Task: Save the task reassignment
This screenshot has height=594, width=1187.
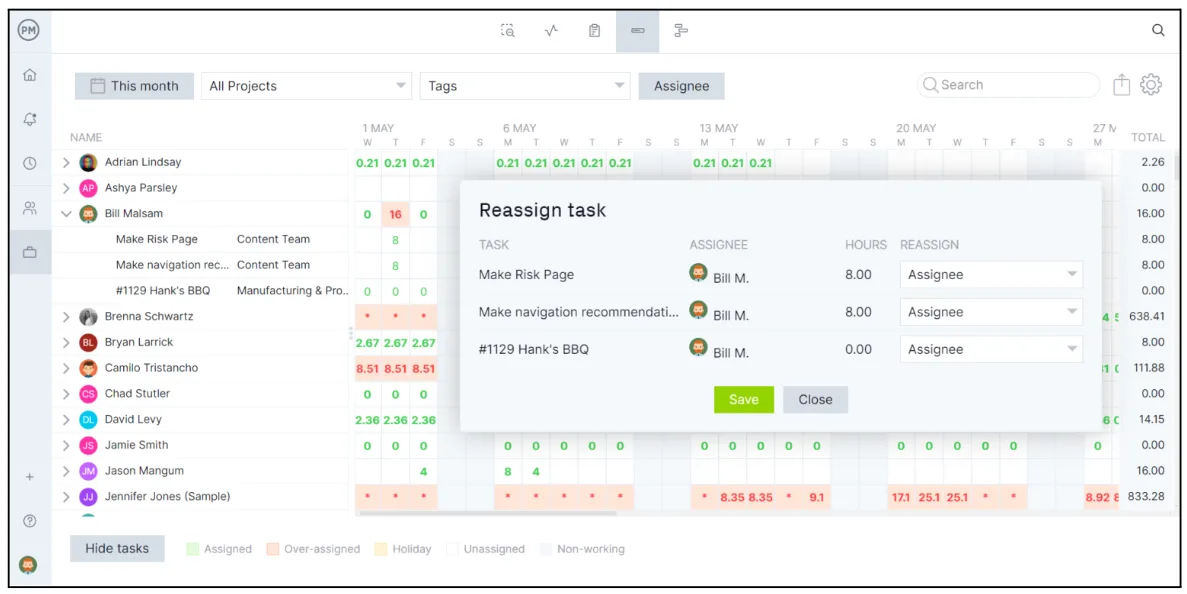Action: pyautogui.click(x=743, y=400)
